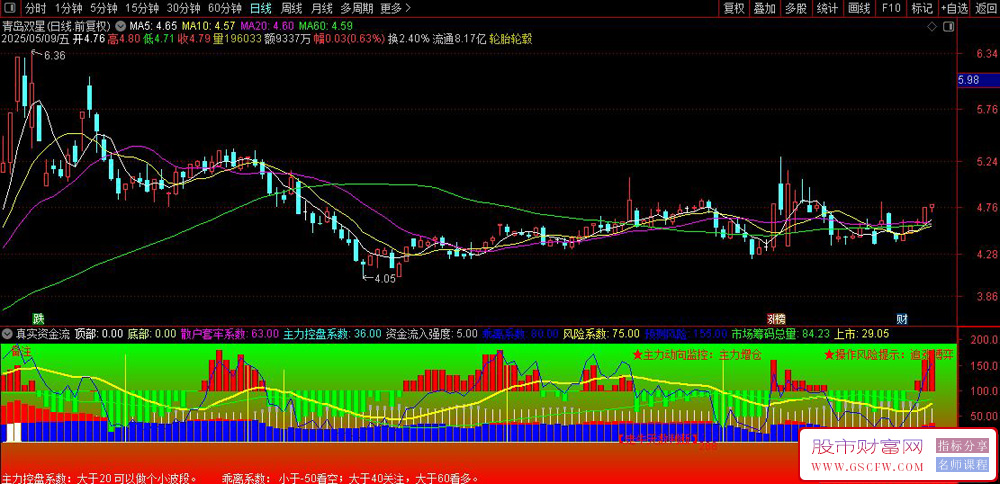Click the 财 marker below the chart
Viewport: 1000px width, 484px height.
[x=902, y=318]
